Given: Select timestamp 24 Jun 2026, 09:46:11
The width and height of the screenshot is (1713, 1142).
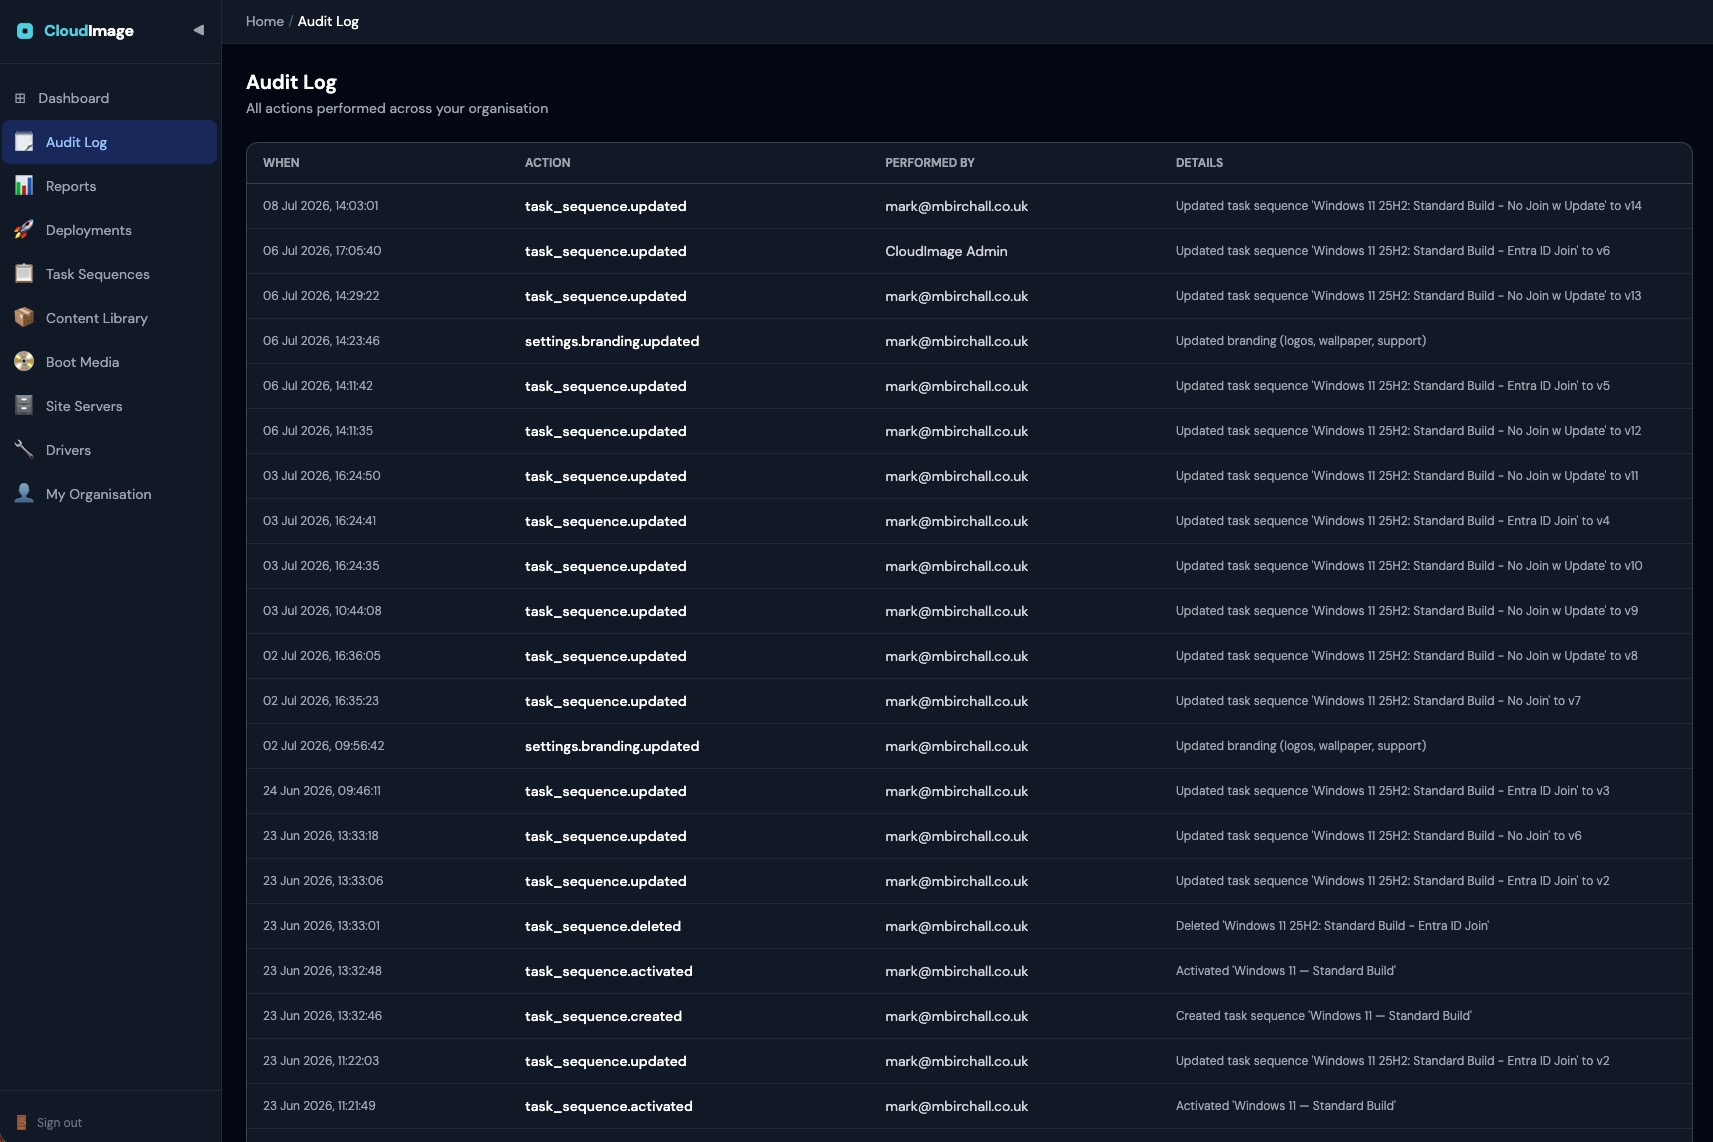Looking at the screenshot, I should click(322, 791).
